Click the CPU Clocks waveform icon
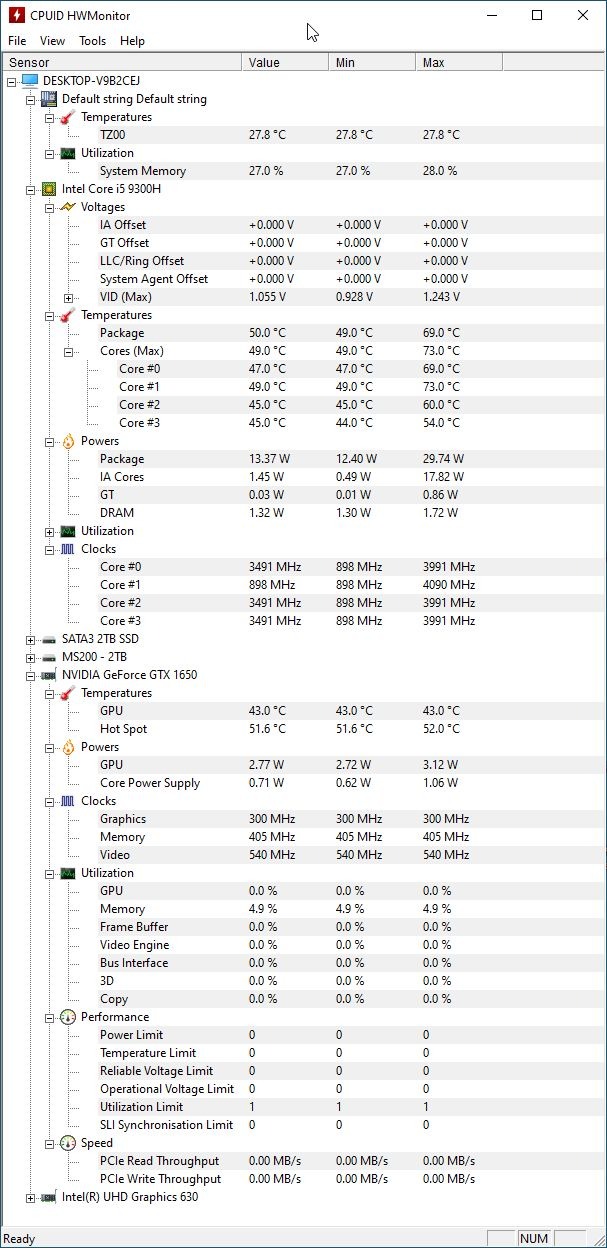Screen dimensions: 607x1248 (68, 549)
